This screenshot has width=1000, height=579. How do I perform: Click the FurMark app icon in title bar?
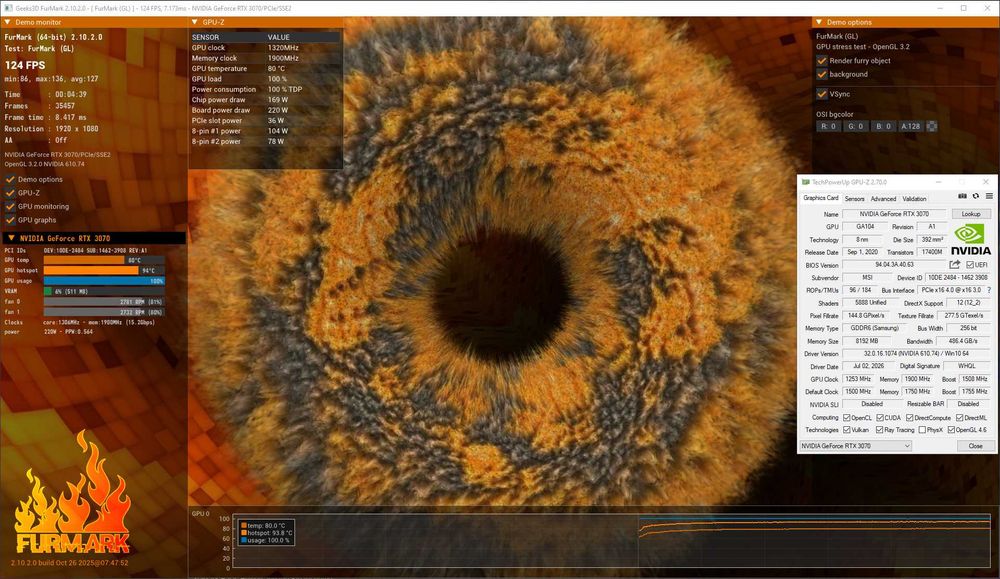(8, 8)
